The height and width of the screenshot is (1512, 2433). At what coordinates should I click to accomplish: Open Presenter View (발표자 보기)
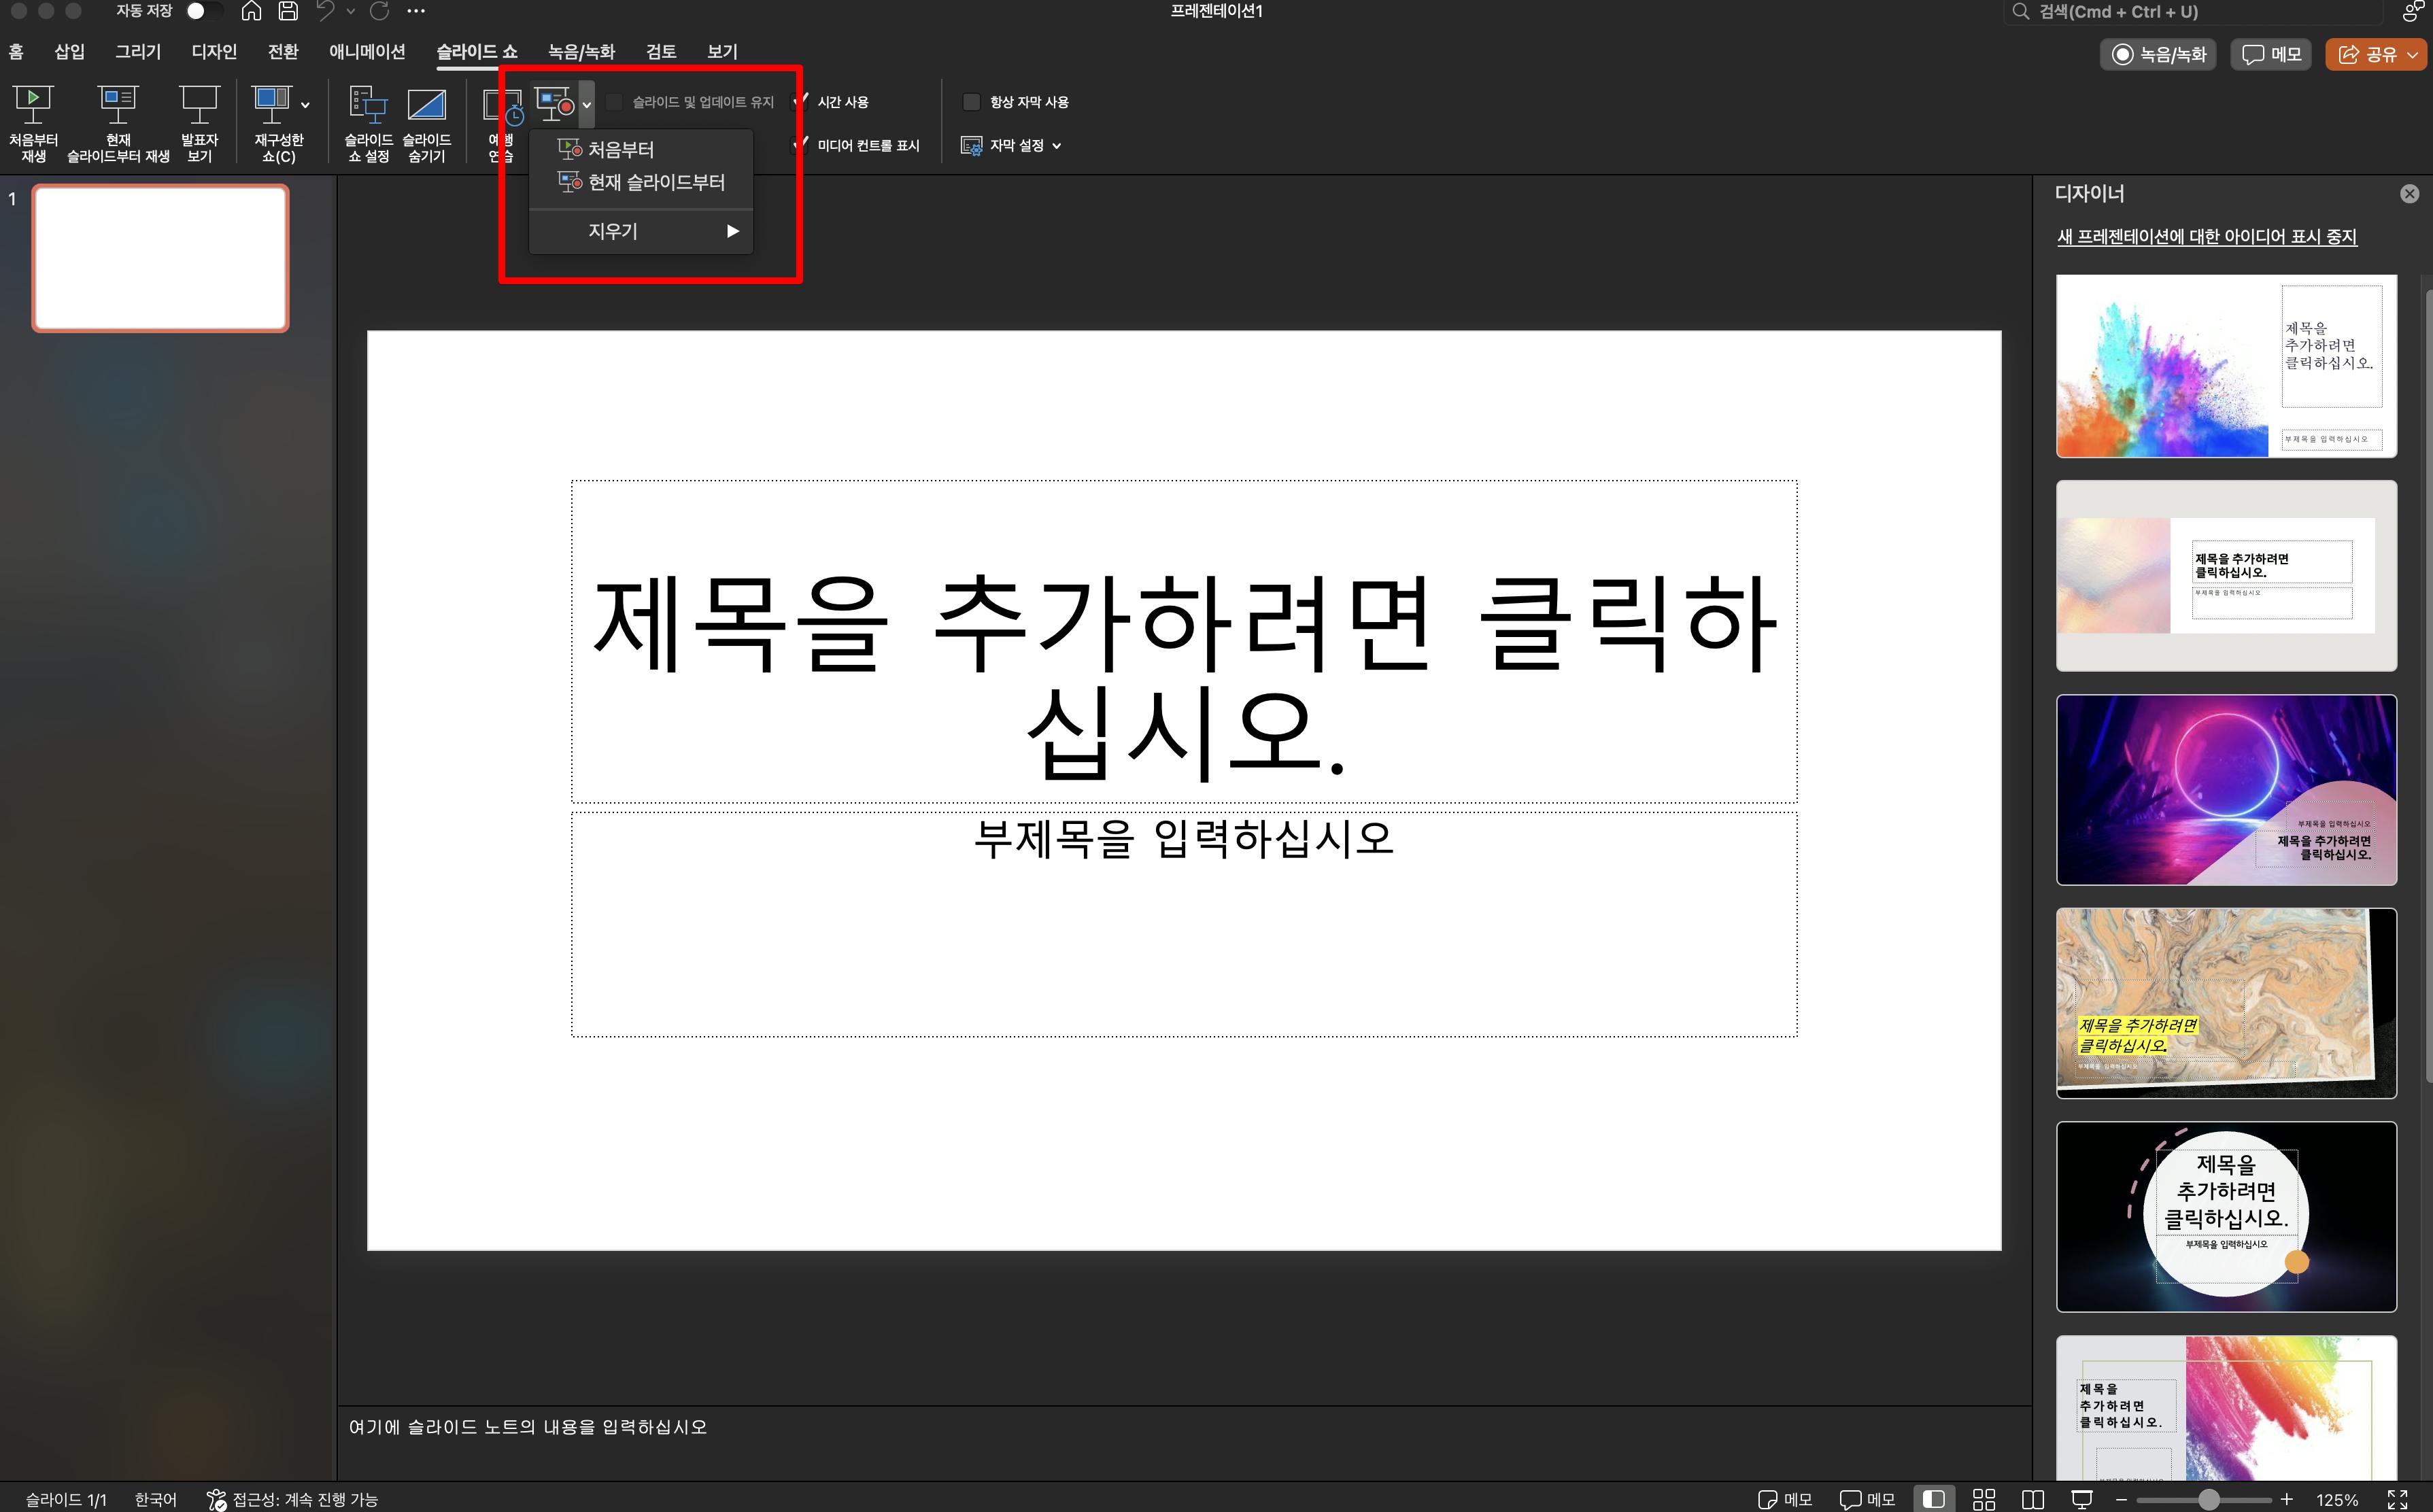point(199,104)
